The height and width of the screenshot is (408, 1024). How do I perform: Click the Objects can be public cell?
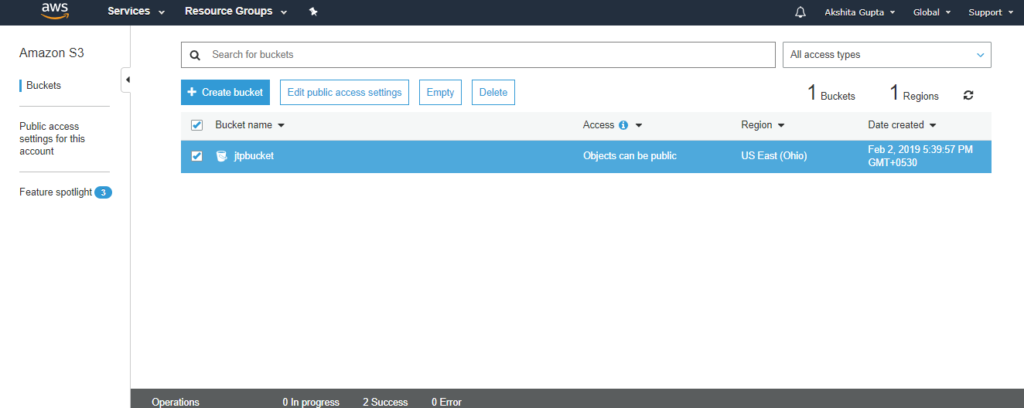[x=630, y=156]
